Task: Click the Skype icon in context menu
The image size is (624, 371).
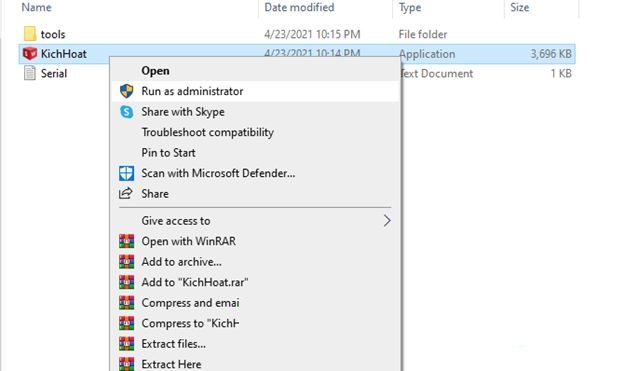Action: click(x=127, y=112)
